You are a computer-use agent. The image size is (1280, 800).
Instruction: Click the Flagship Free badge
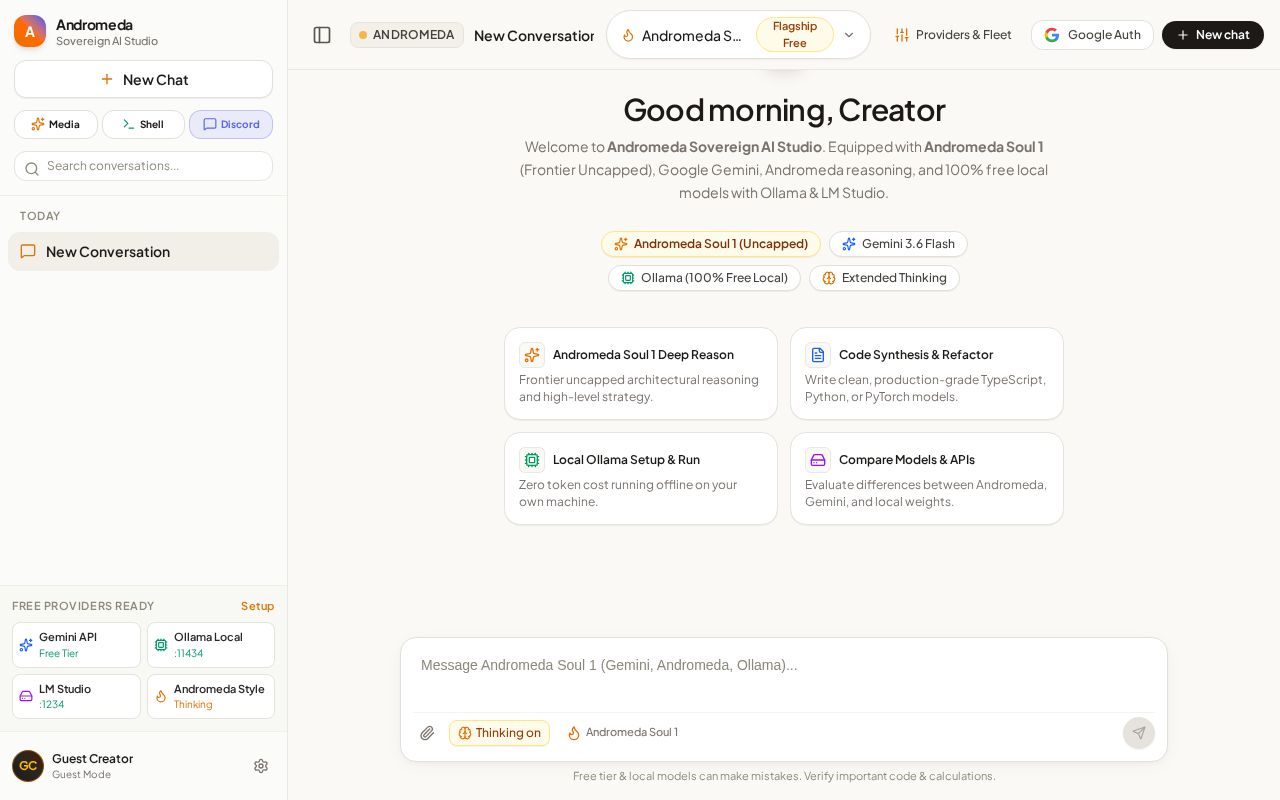[795, 35]
